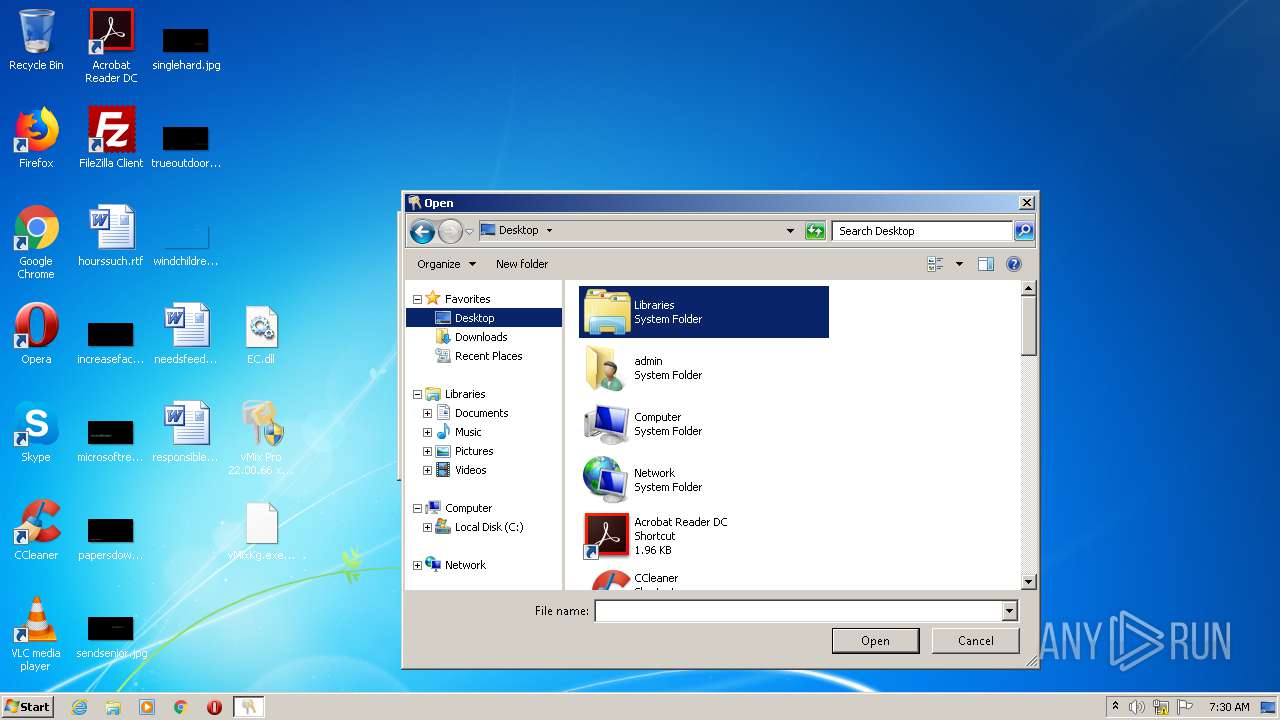Expand the Desktop breadcrumb arrow
The width and height of the screenshot is (1280, 720).
pos(549,230)
